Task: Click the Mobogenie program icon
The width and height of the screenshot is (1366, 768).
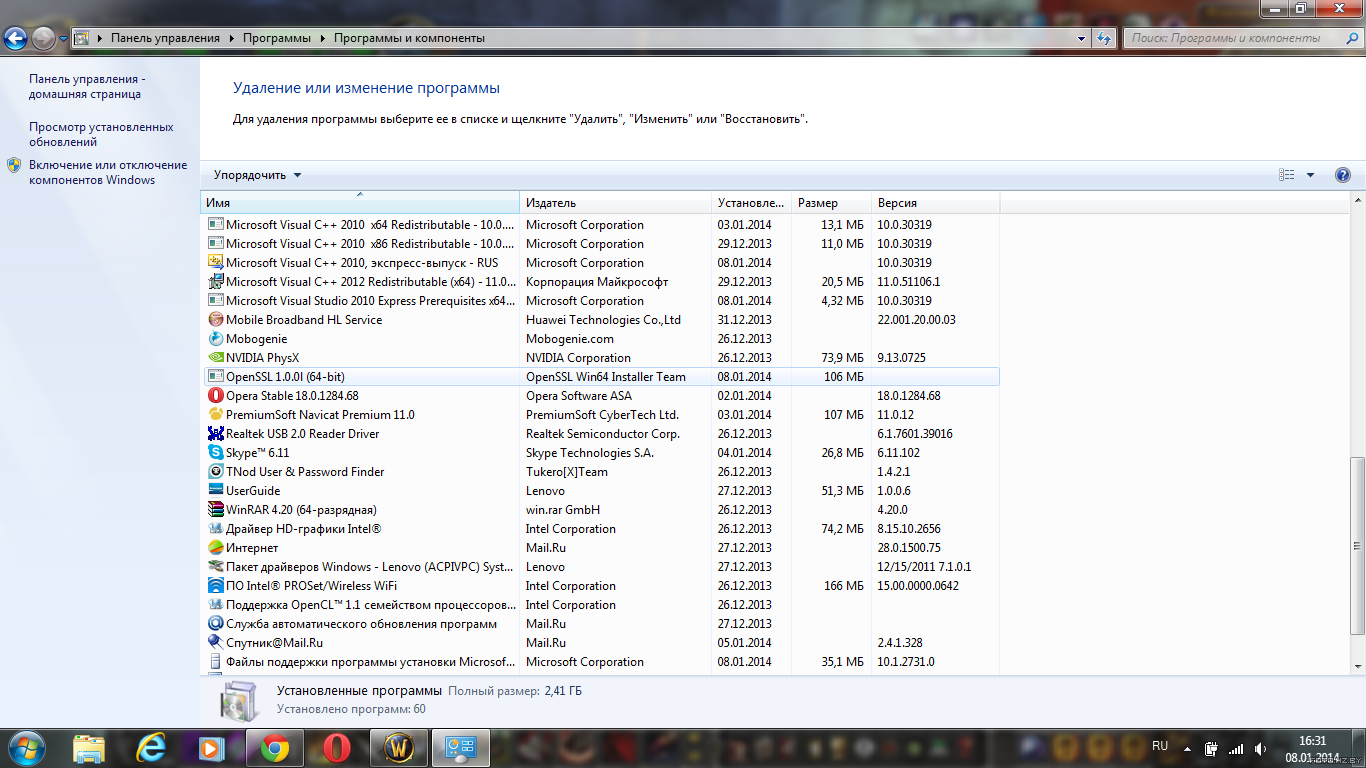Action: tap(216, 339)
